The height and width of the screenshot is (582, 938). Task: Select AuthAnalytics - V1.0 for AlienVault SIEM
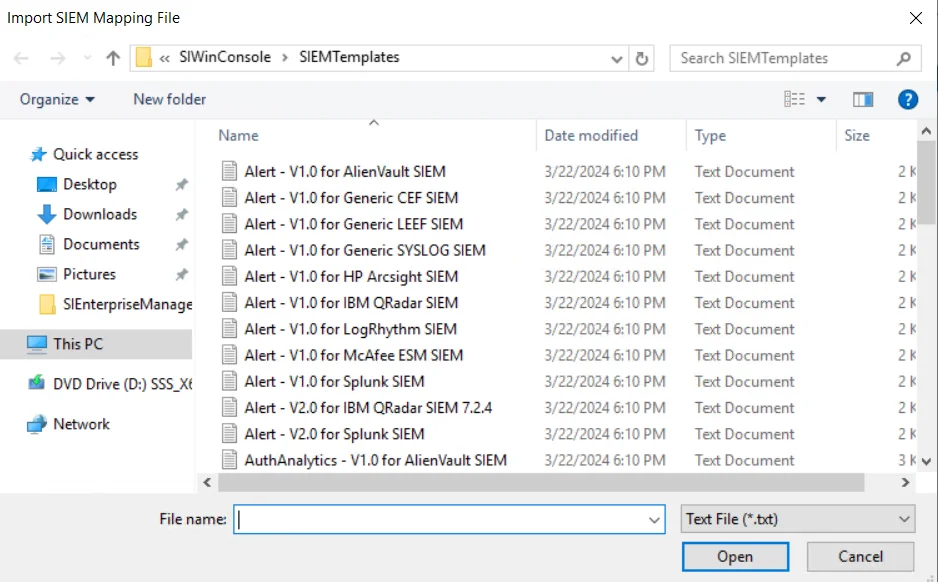pos(376,461)
